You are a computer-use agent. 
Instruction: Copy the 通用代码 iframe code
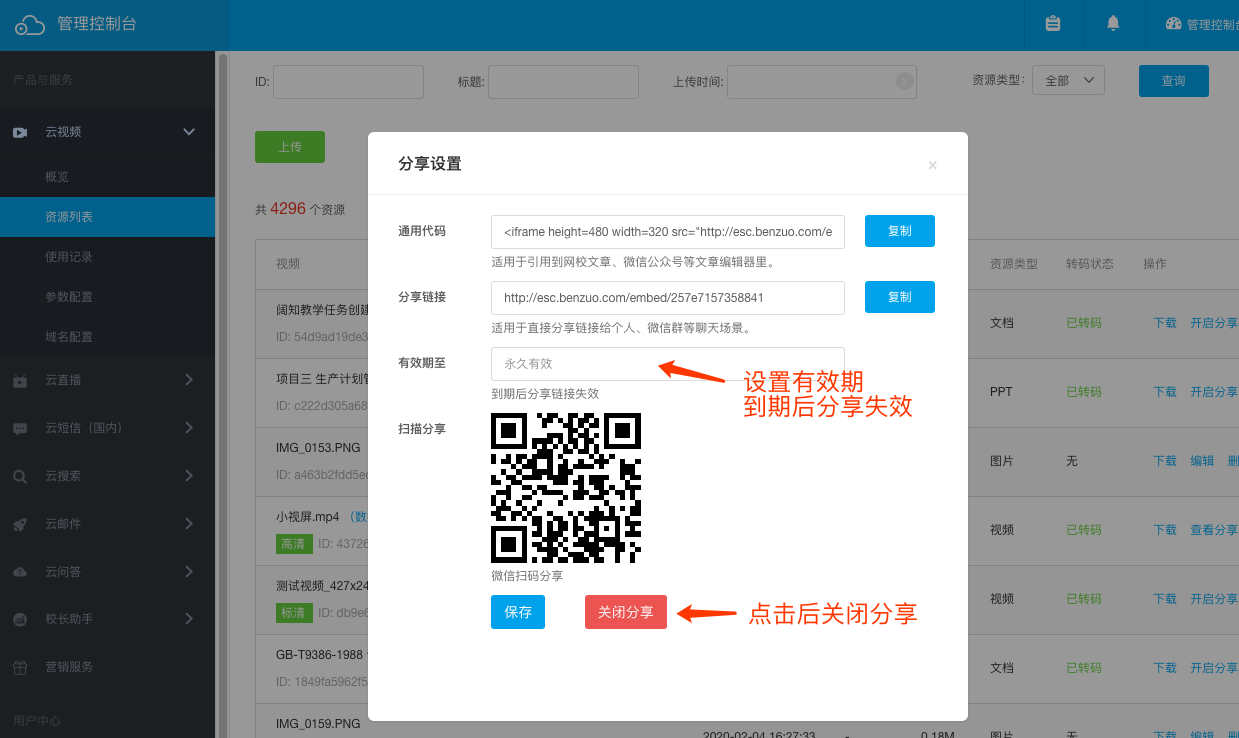click(x=899, y=231)
